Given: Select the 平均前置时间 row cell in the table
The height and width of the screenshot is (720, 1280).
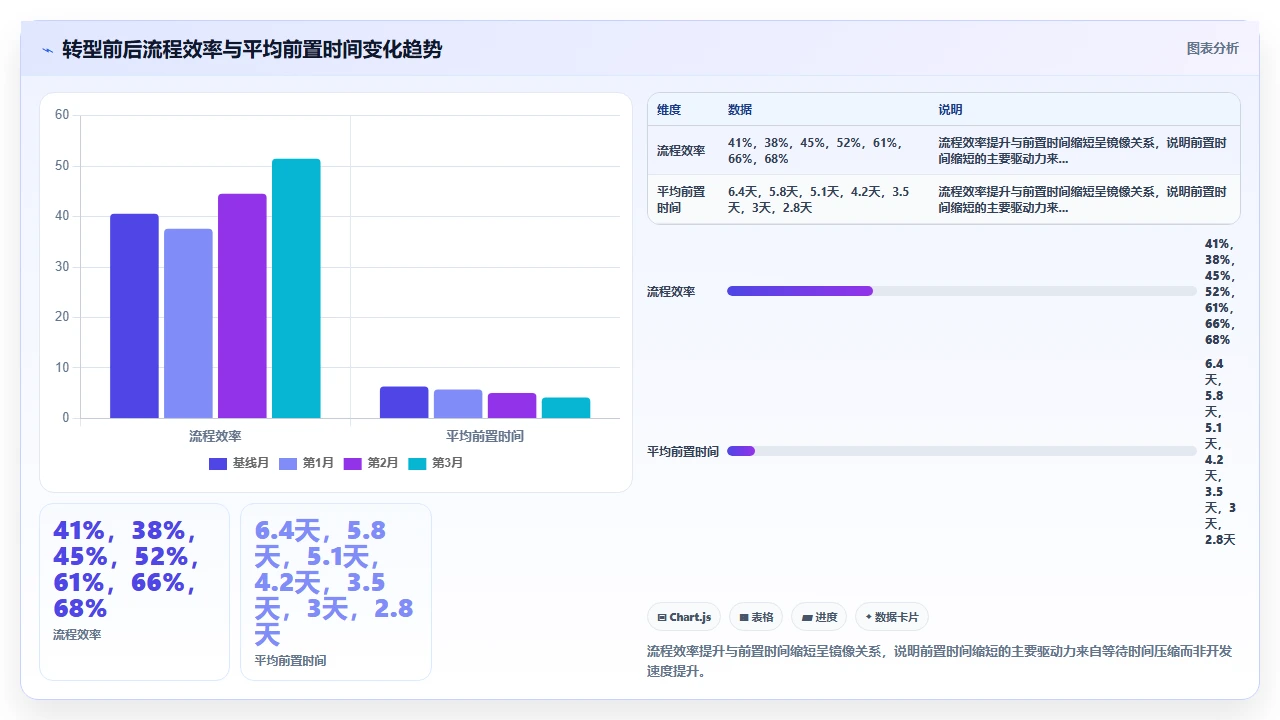Looking at the screenshot, I should [x=681, y=200].
